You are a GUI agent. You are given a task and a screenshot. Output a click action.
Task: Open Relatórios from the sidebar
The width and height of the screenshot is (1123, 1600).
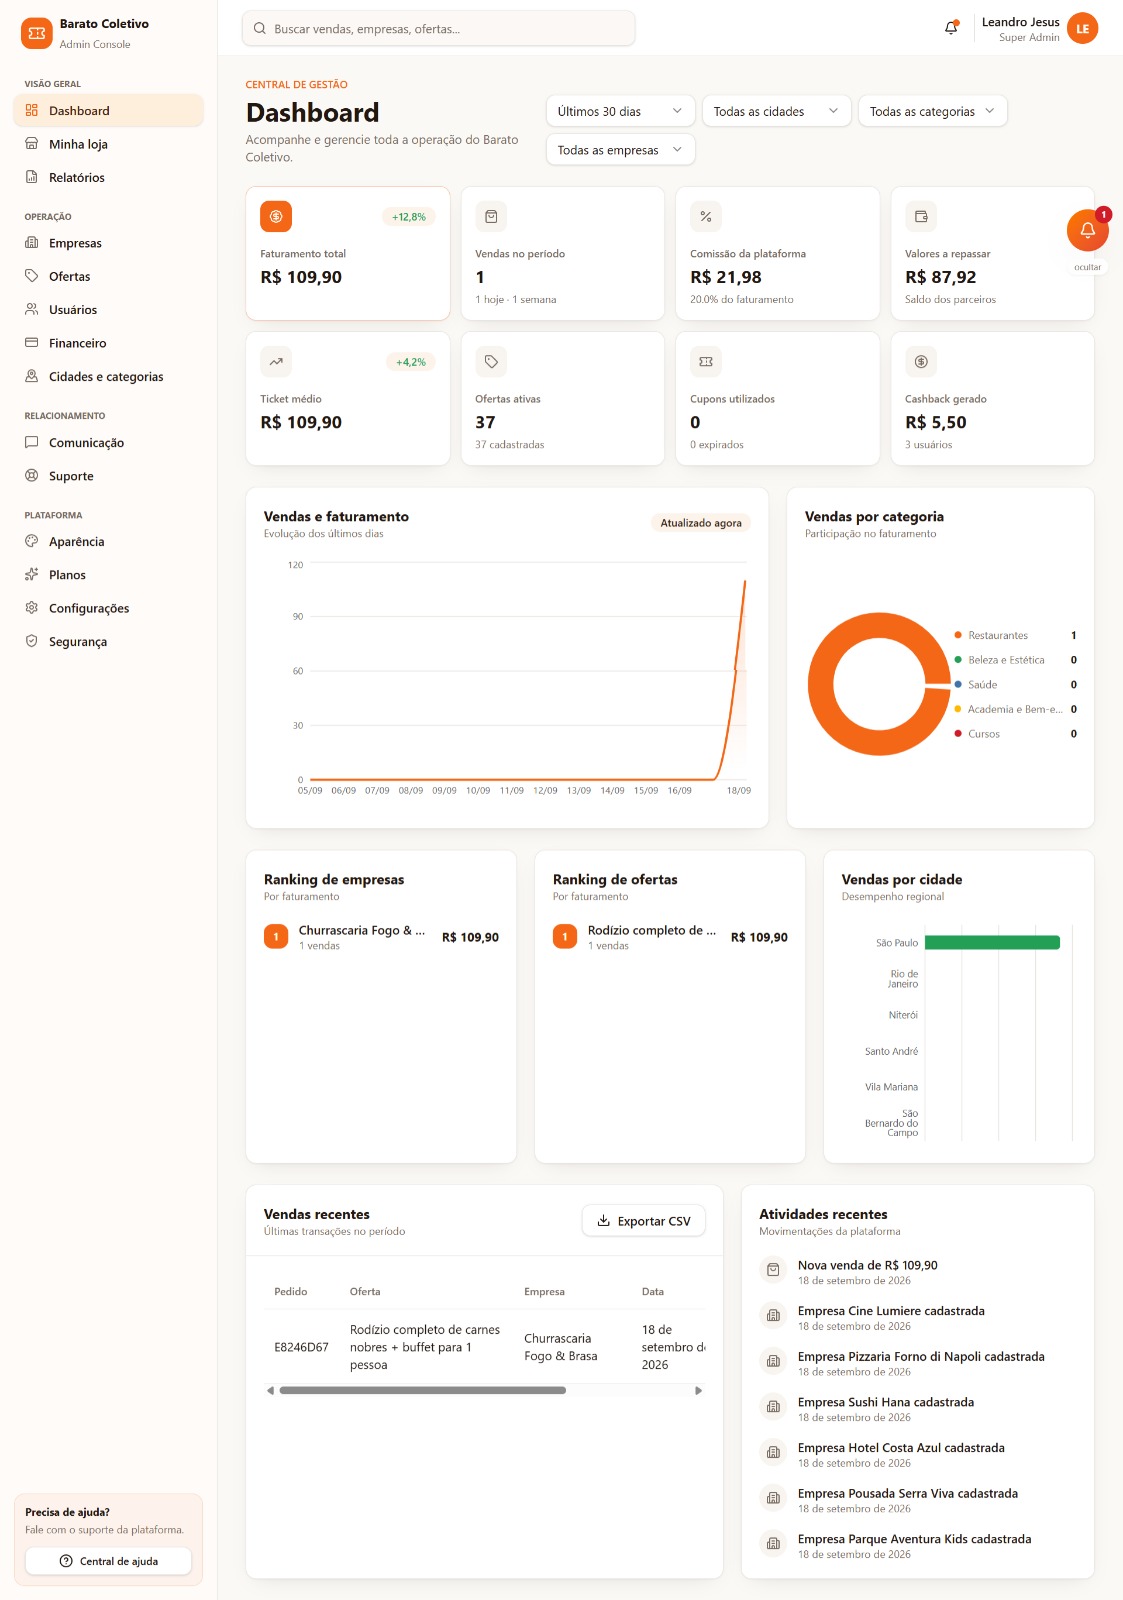tap(108, 177)
